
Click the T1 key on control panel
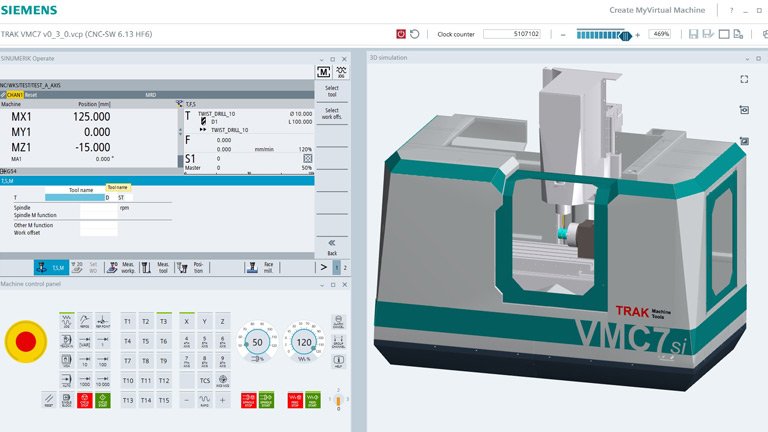tap(127, 321)
